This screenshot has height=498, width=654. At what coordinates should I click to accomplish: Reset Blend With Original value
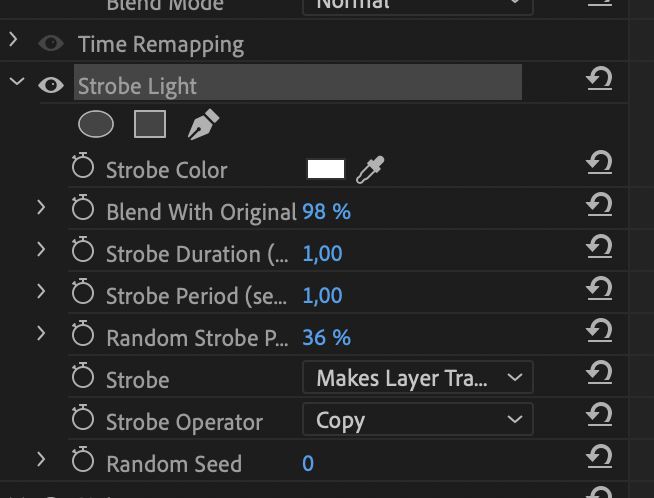coord(599,205)
